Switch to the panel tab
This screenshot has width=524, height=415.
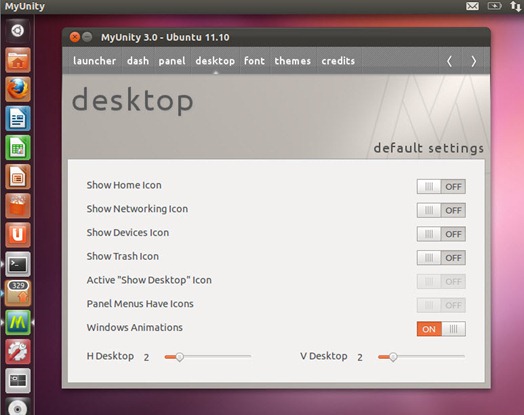[x=172, y=61]
